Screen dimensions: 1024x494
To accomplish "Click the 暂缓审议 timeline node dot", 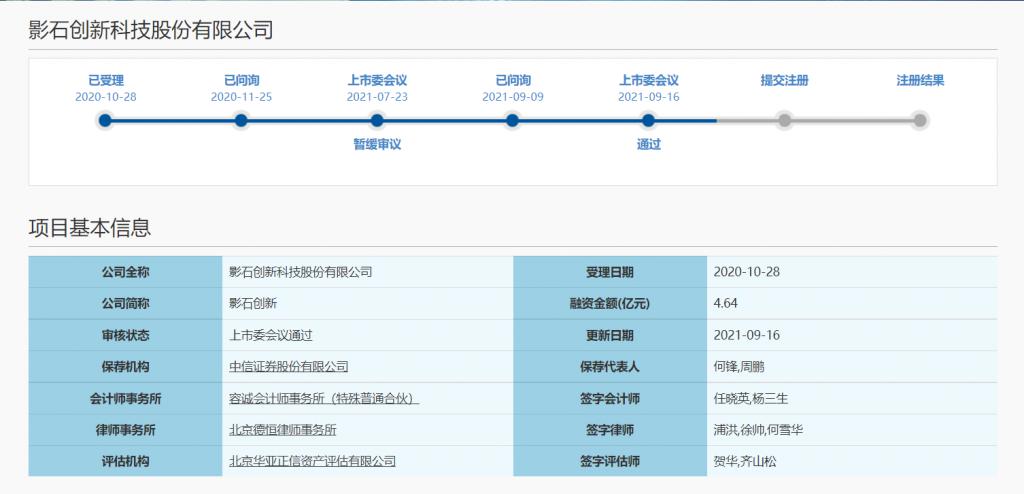I will click(377, 120).
